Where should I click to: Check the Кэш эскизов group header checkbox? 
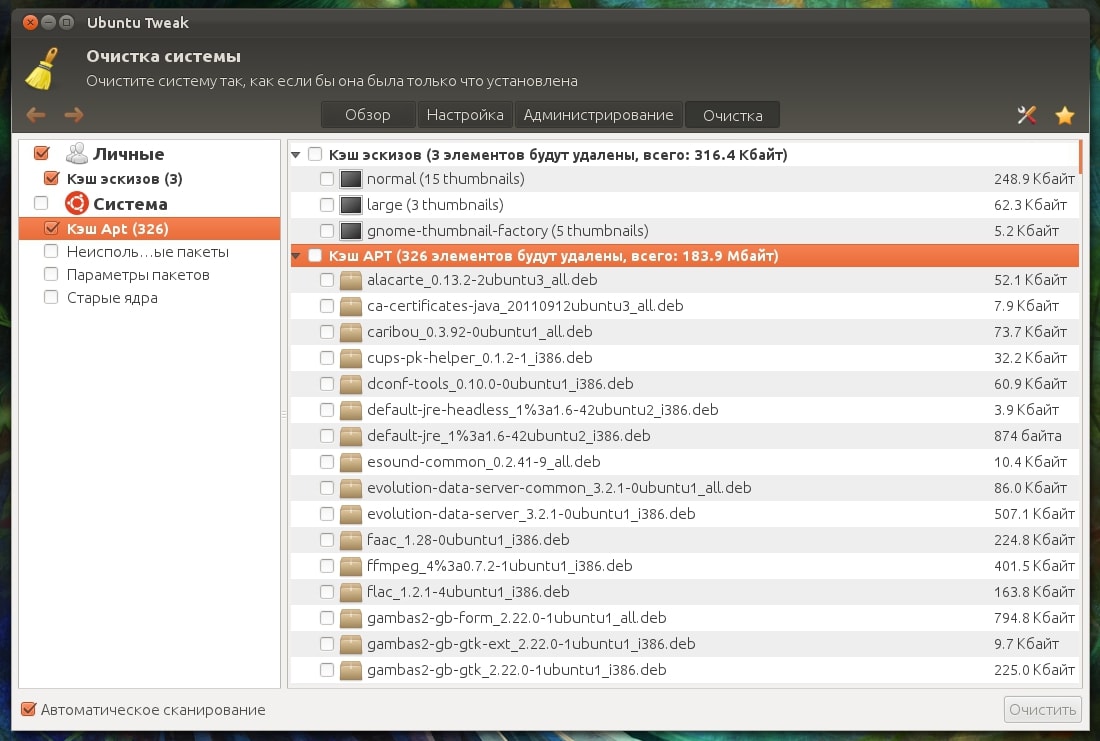[x=315, y=154]
